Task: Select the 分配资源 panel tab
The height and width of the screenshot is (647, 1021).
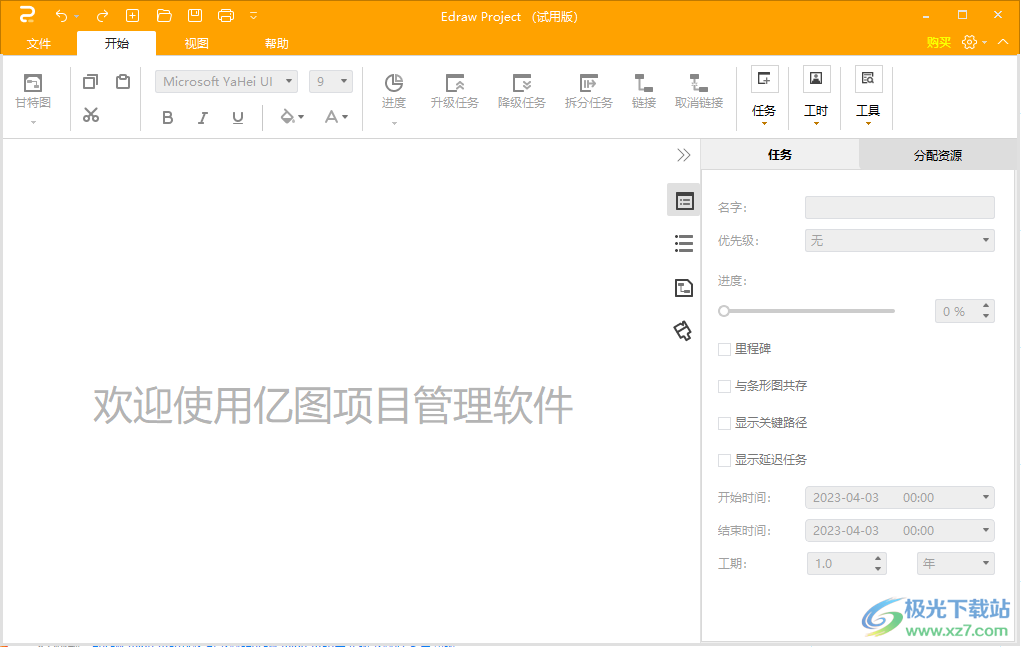Action: click(938, 155)
